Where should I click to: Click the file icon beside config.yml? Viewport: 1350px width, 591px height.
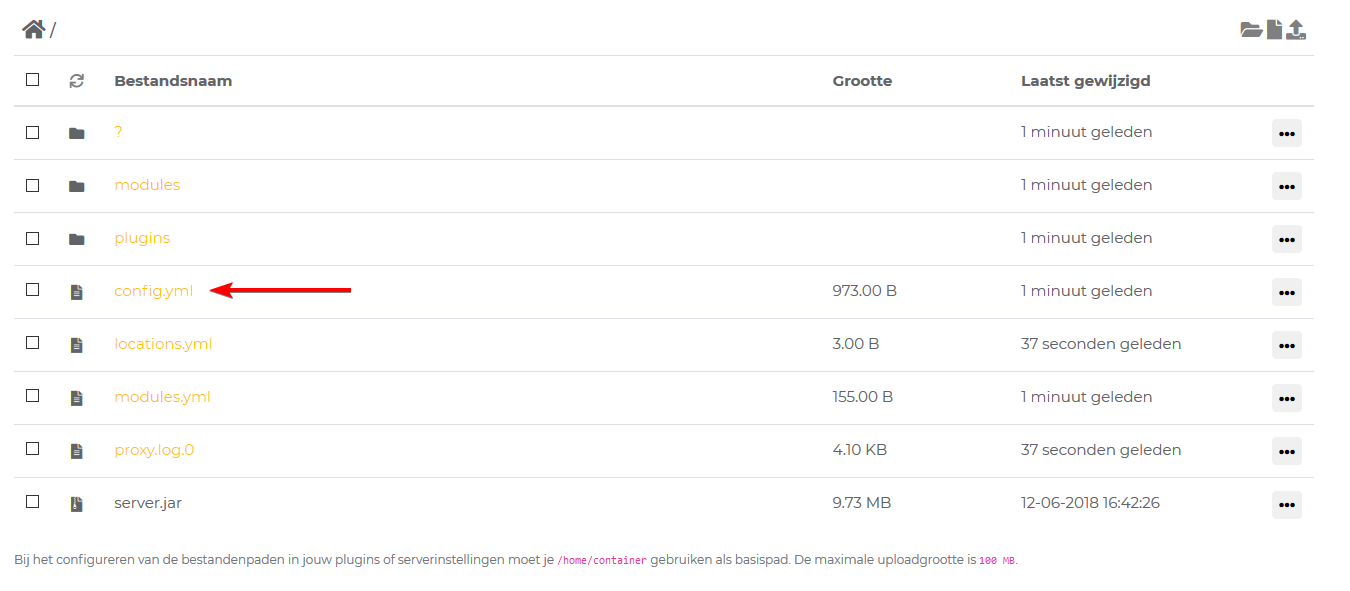click(76, 292)
